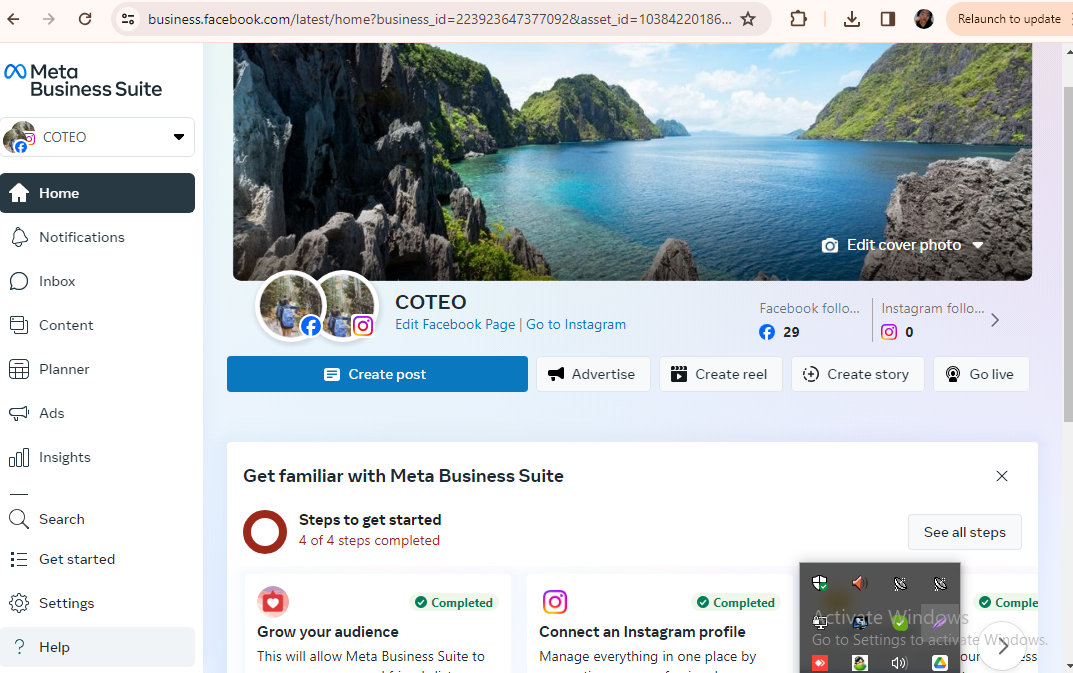The width and height of the screenshot is (1073, 673).
Task: Click the browser address bar URL
Action: coord(439,19)
